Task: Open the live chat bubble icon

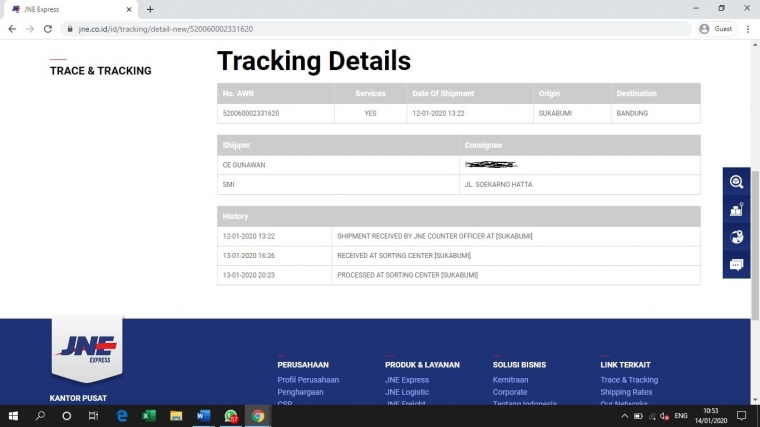Action: pos(737,264)
